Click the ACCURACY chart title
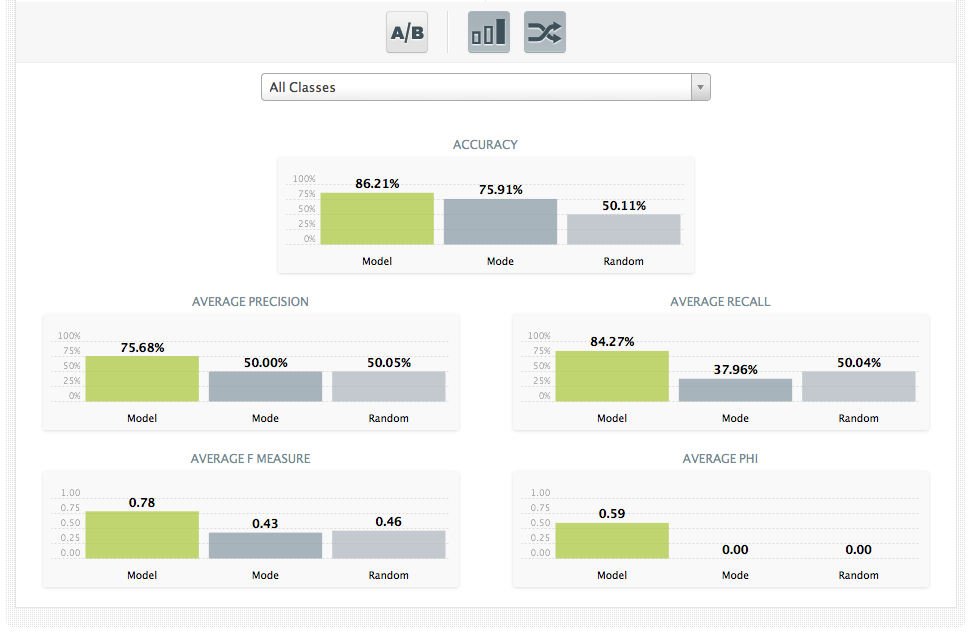The image size is (974, 642). 485,145
